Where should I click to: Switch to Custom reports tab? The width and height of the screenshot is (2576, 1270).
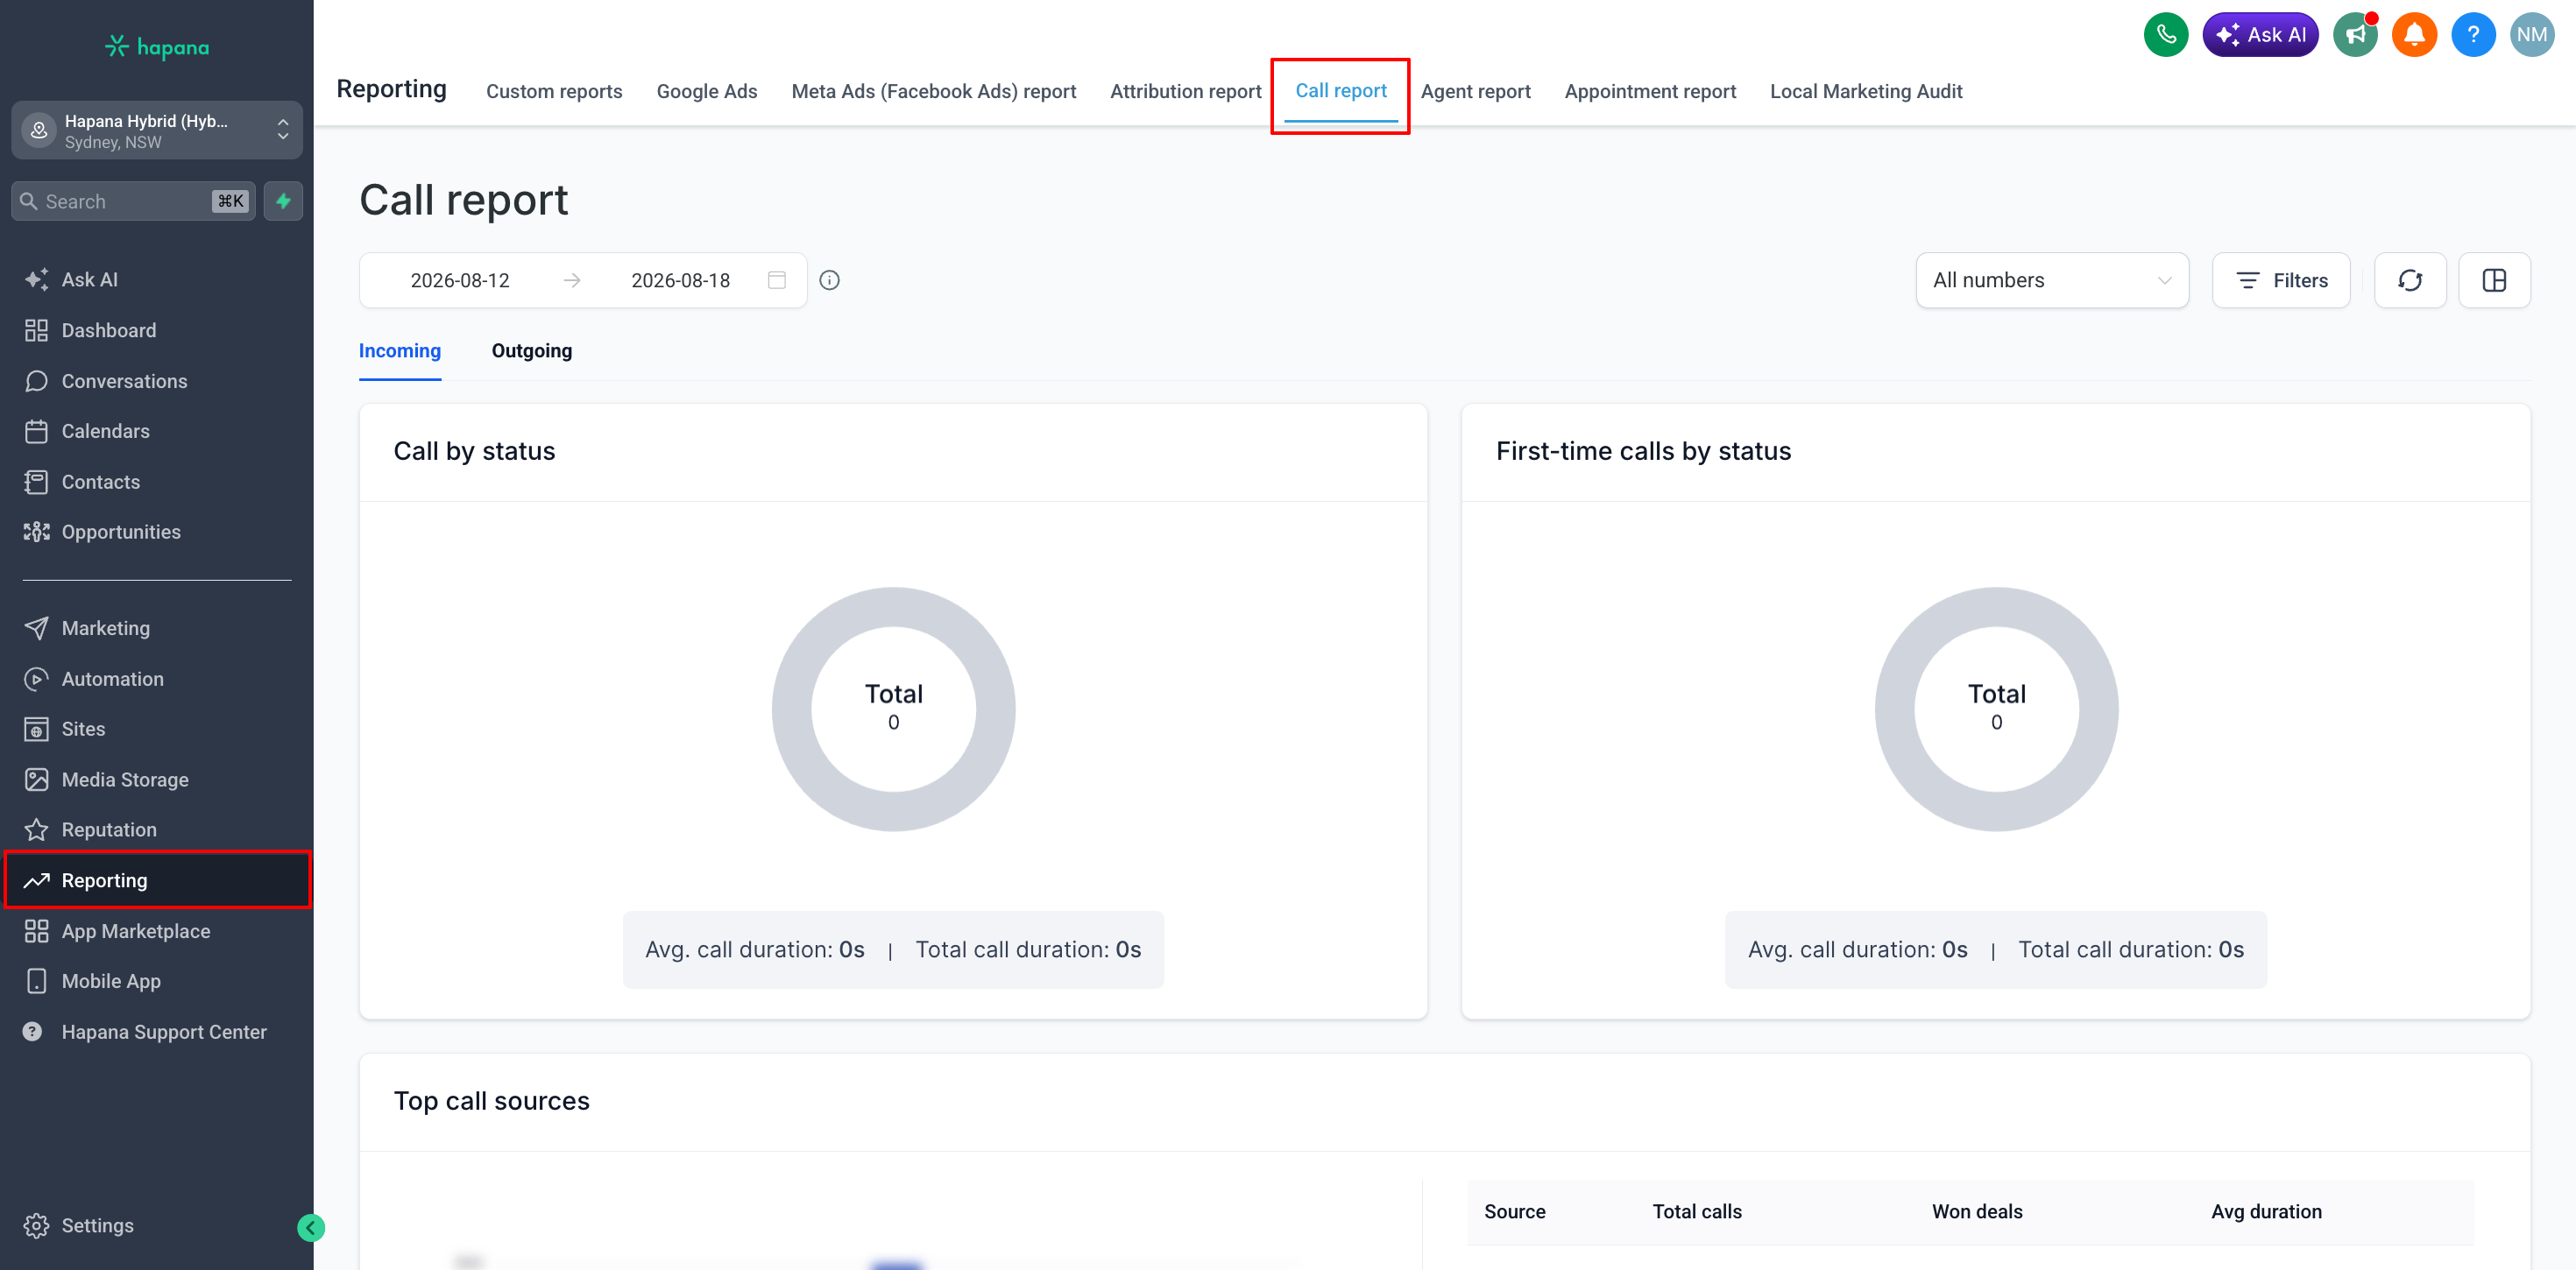[554, 91]
